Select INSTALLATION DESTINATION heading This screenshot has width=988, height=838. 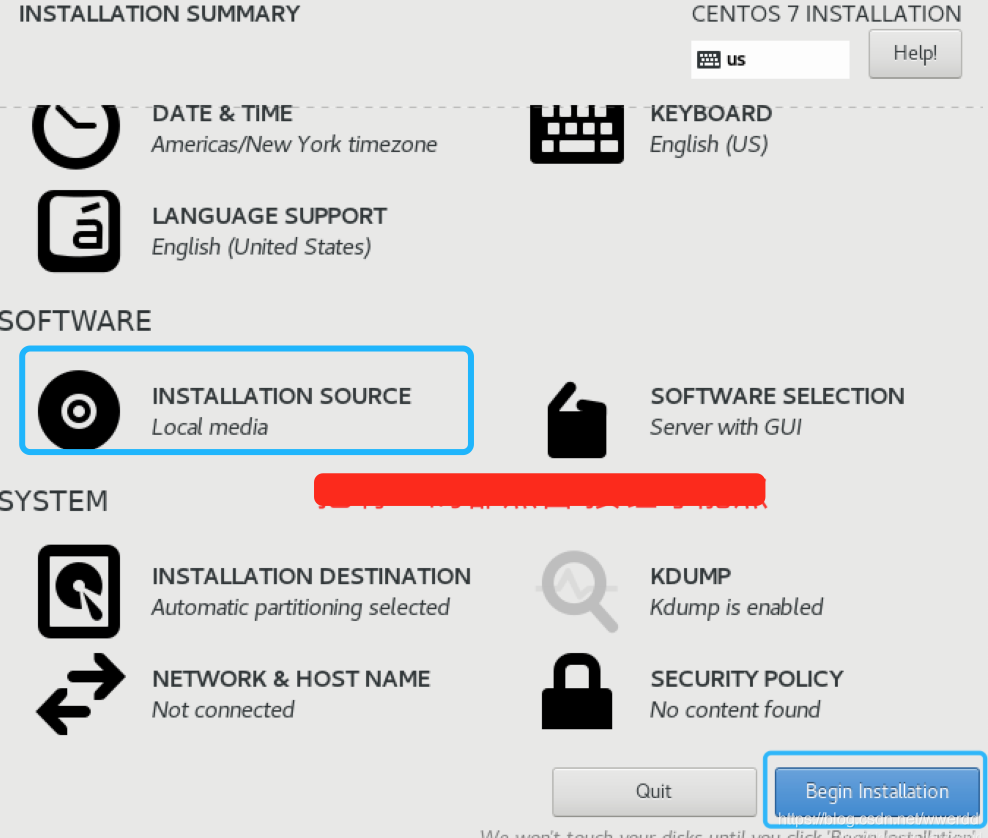[x=311, y=577]
